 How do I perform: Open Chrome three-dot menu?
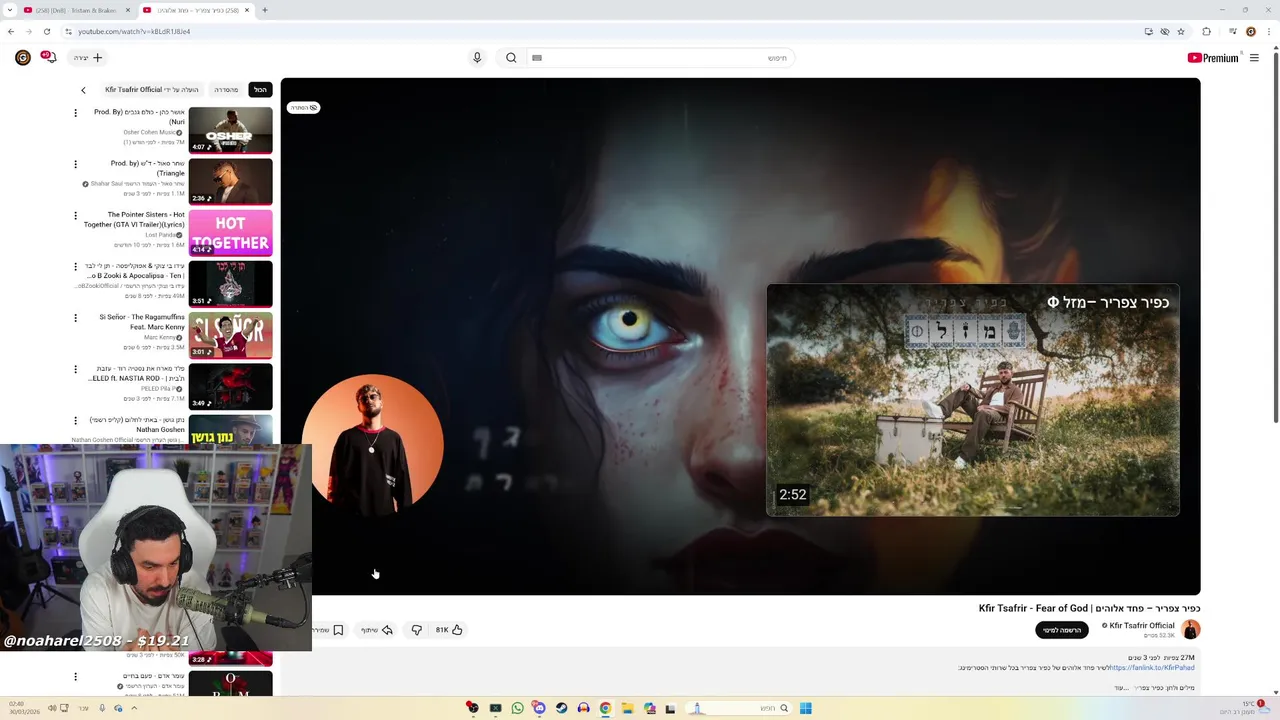click(x=1268, y=31)
